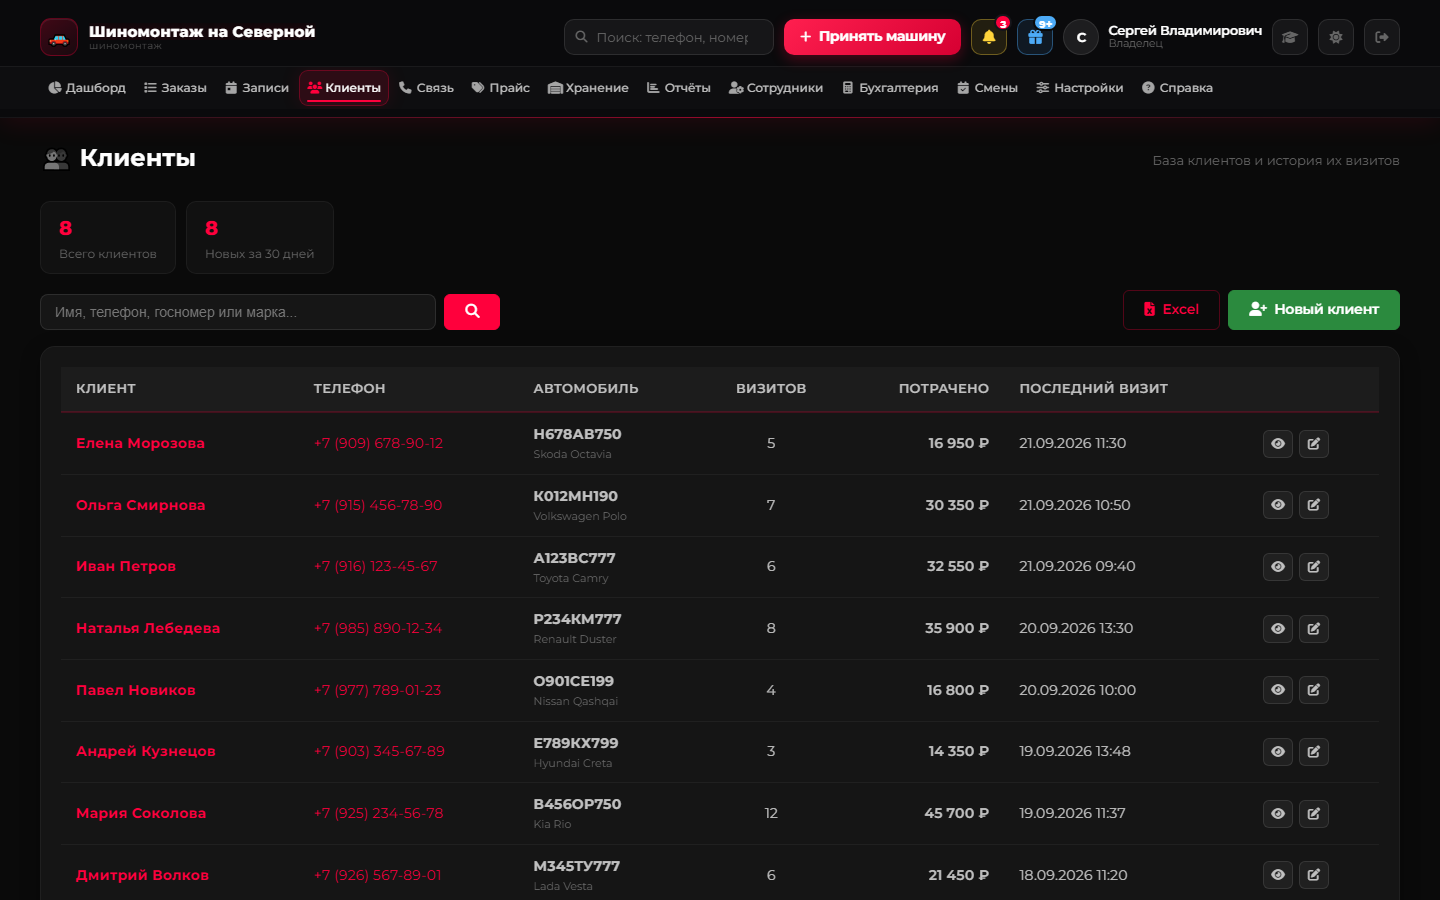View Елена Морозова client details eye icon

tap(1278, 444)
